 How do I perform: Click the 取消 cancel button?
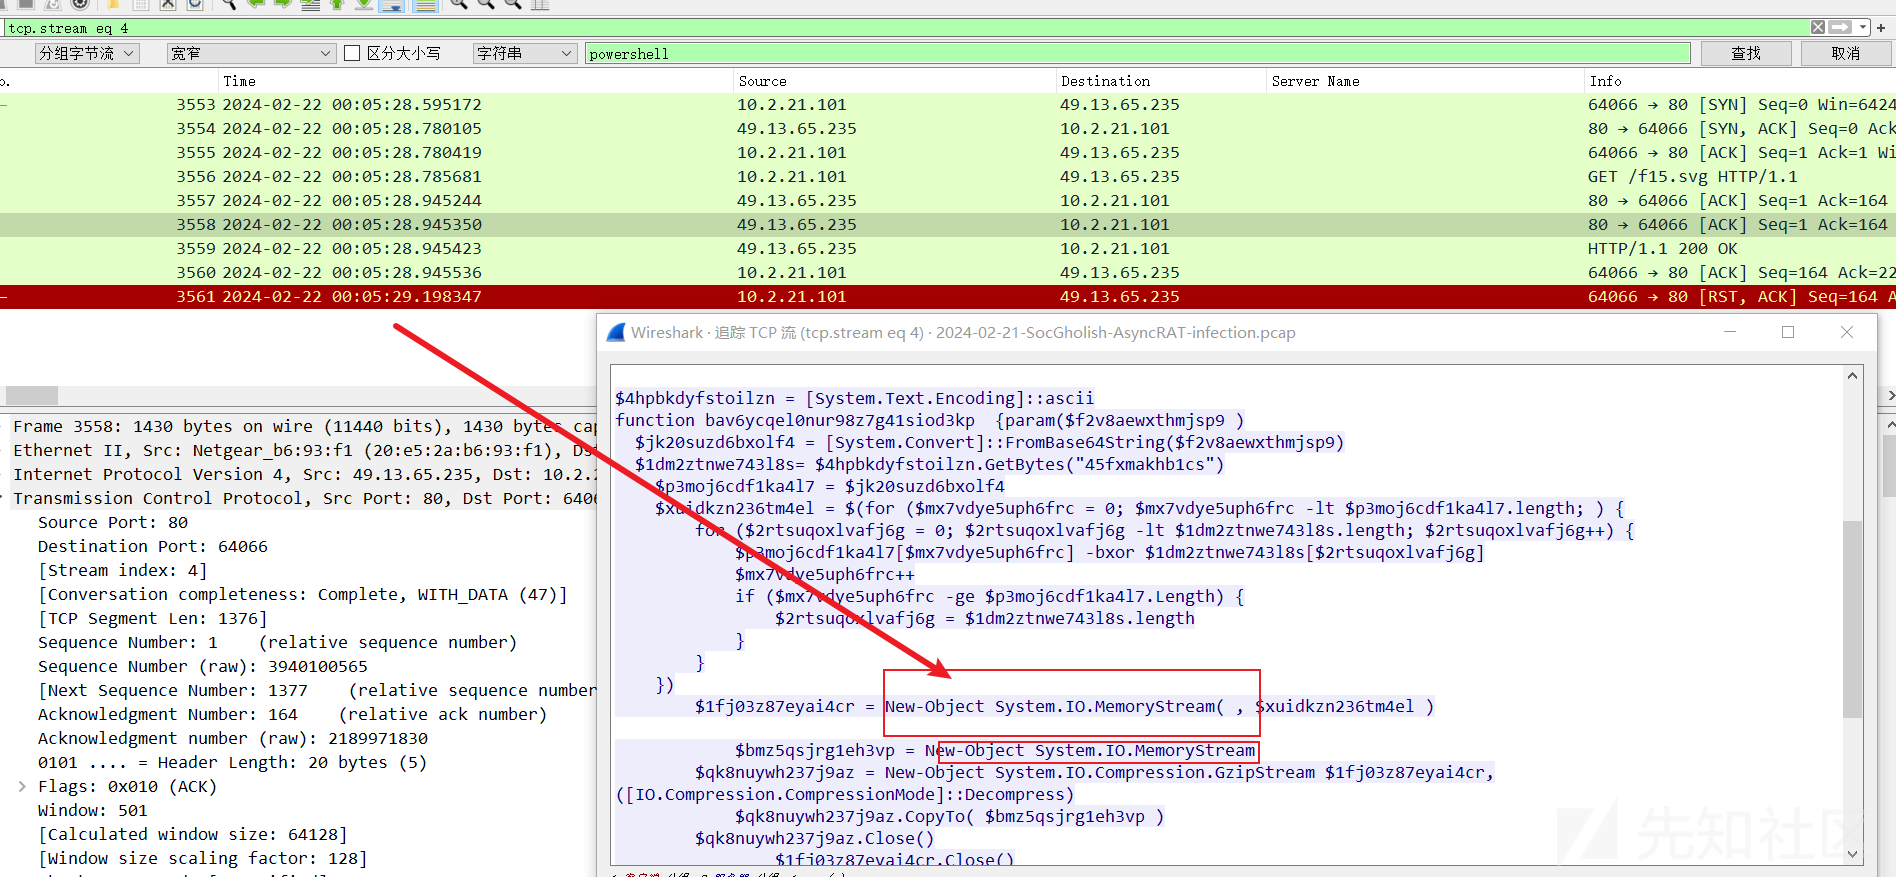click(x=1846, y=53)
